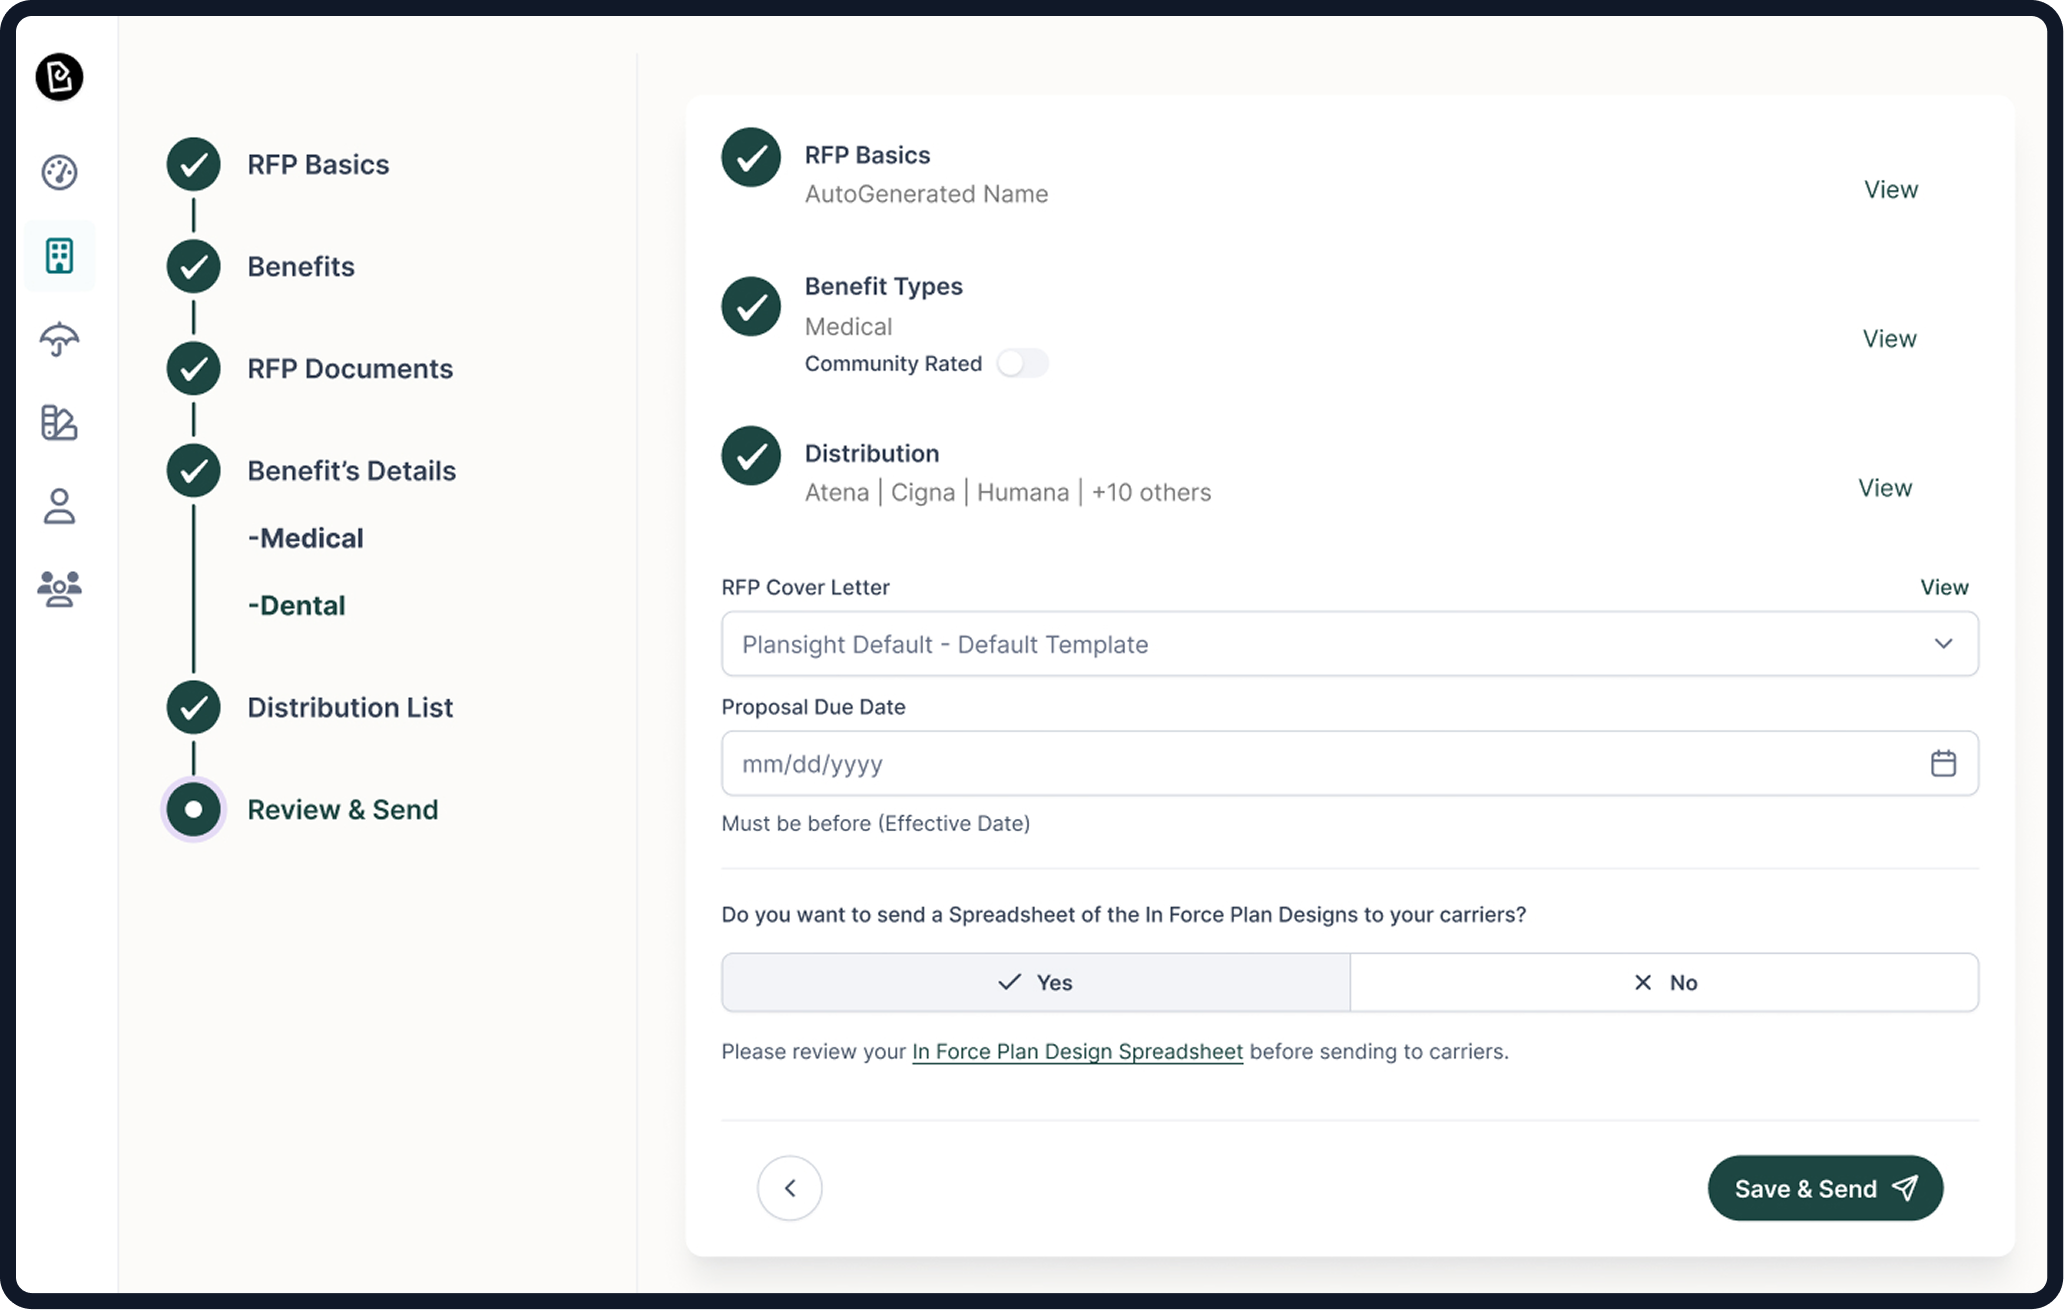Expand the Plansight Default template chevron
This screenshot has height=1310, width=2064.
(1941, 644)
